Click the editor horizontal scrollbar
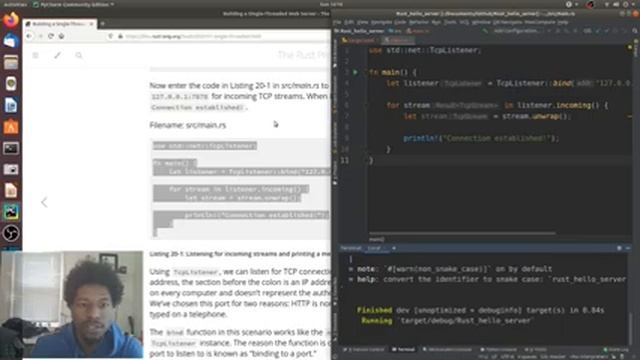The width and height of the screenshot is (640, 360). 462,233
